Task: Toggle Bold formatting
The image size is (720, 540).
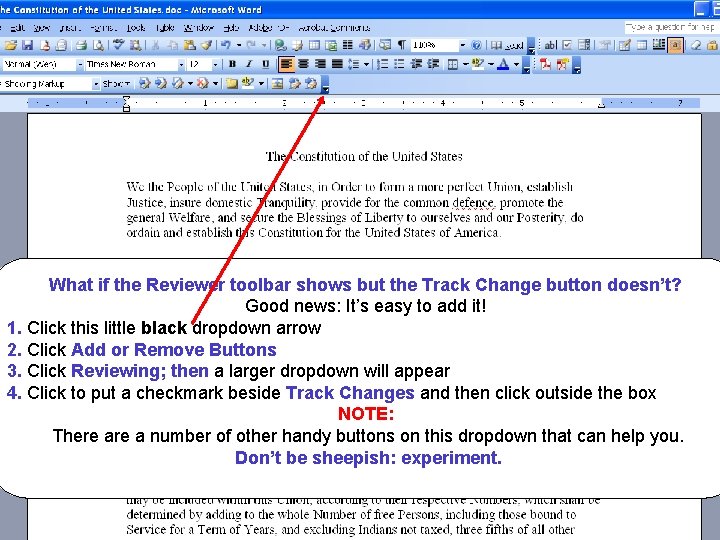Action: [x=232, y=64]
